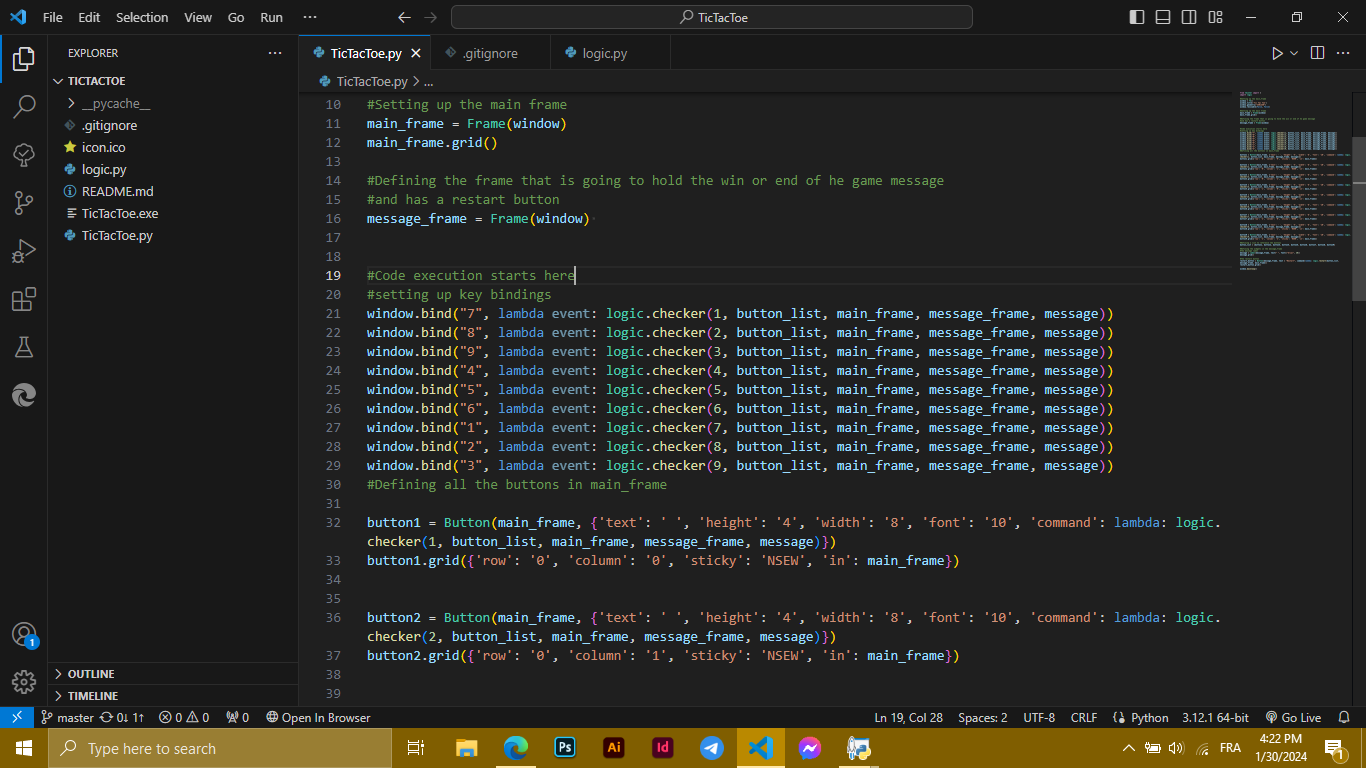Select TicTacToe.py in the Explorer tree
This screenshot has width=1366, height=768.
(173, 235)
